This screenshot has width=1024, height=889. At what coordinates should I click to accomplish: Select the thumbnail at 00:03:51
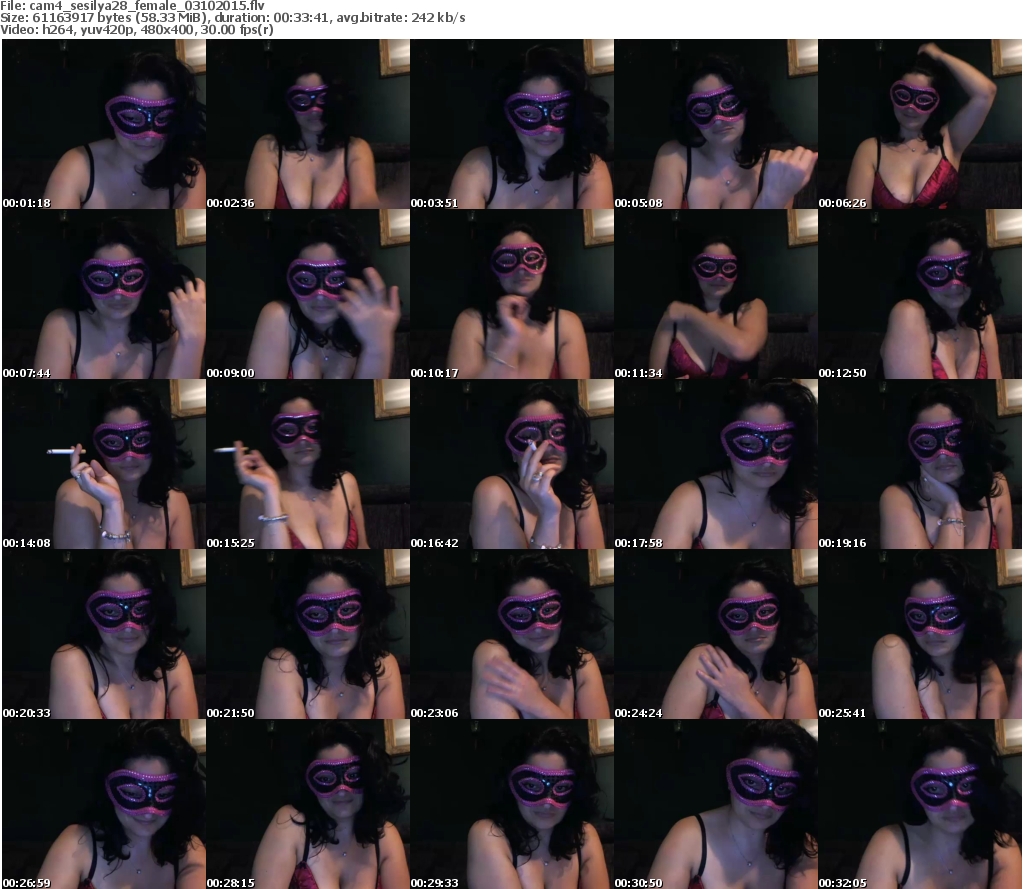(x=512, y=124)
